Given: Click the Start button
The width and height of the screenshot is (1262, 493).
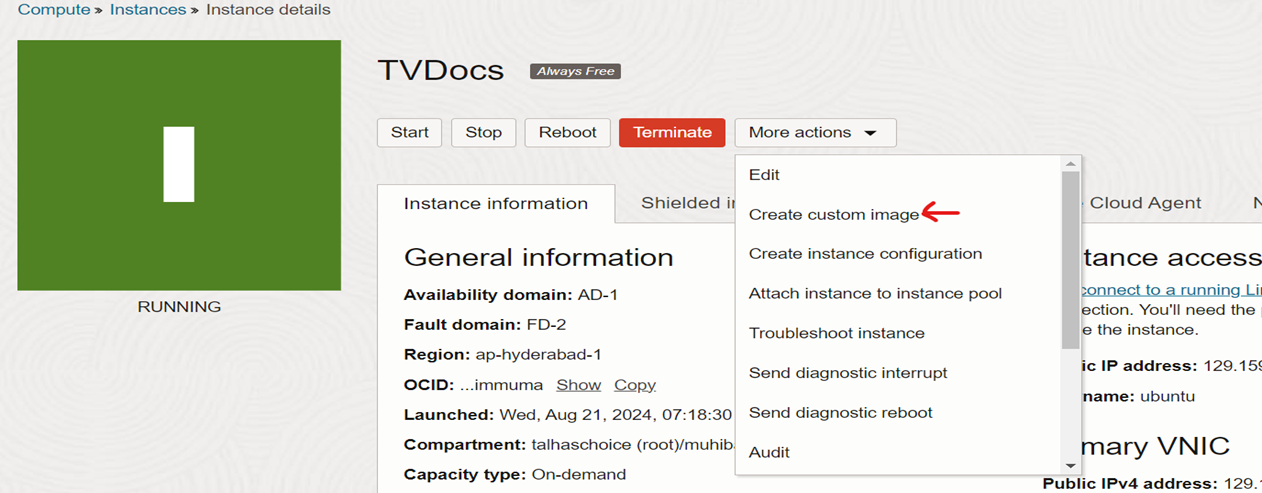Looking at the screenshot, I should [409, 132].
